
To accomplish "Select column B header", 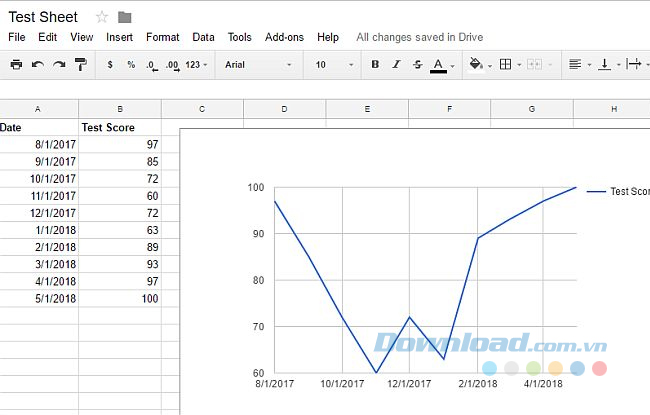I will [120, 109].
